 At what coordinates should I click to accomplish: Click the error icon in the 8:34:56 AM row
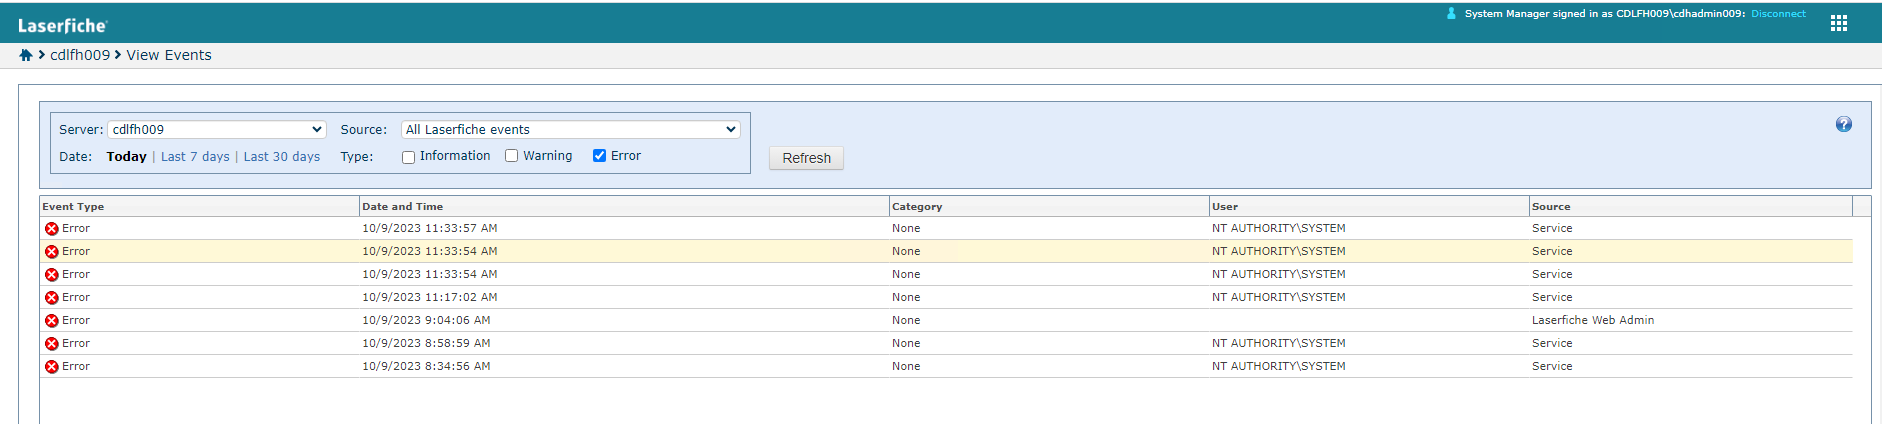click(x=52, y=367)
